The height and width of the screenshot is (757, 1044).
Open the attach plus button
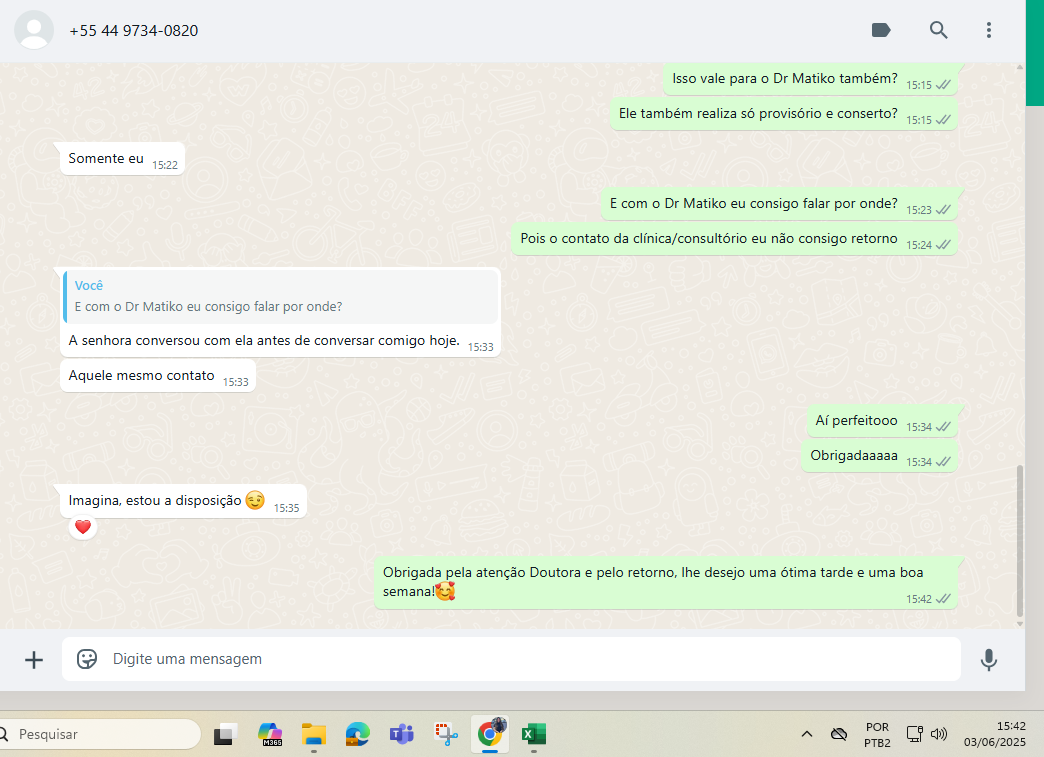(34, 660)
